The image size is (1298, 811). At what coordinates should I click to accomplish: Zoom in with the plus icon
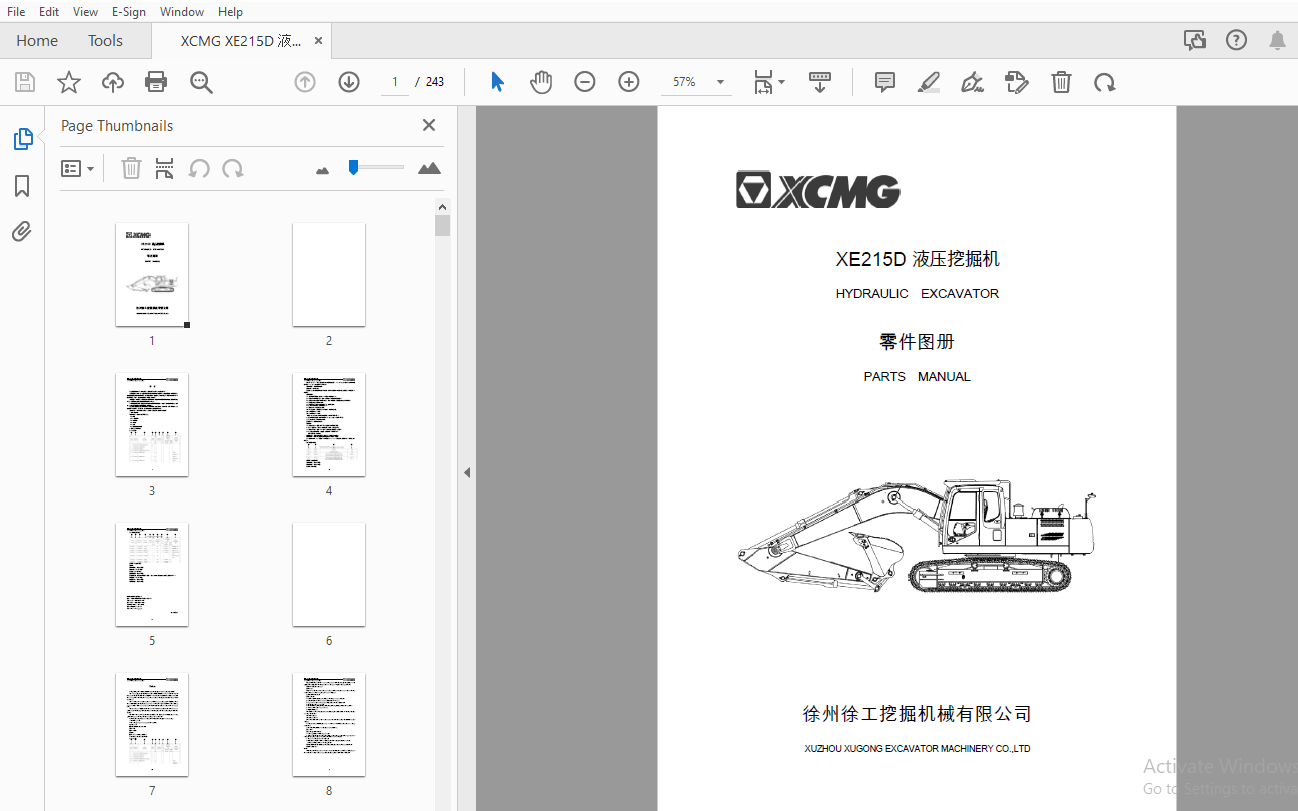coord(629,82)
